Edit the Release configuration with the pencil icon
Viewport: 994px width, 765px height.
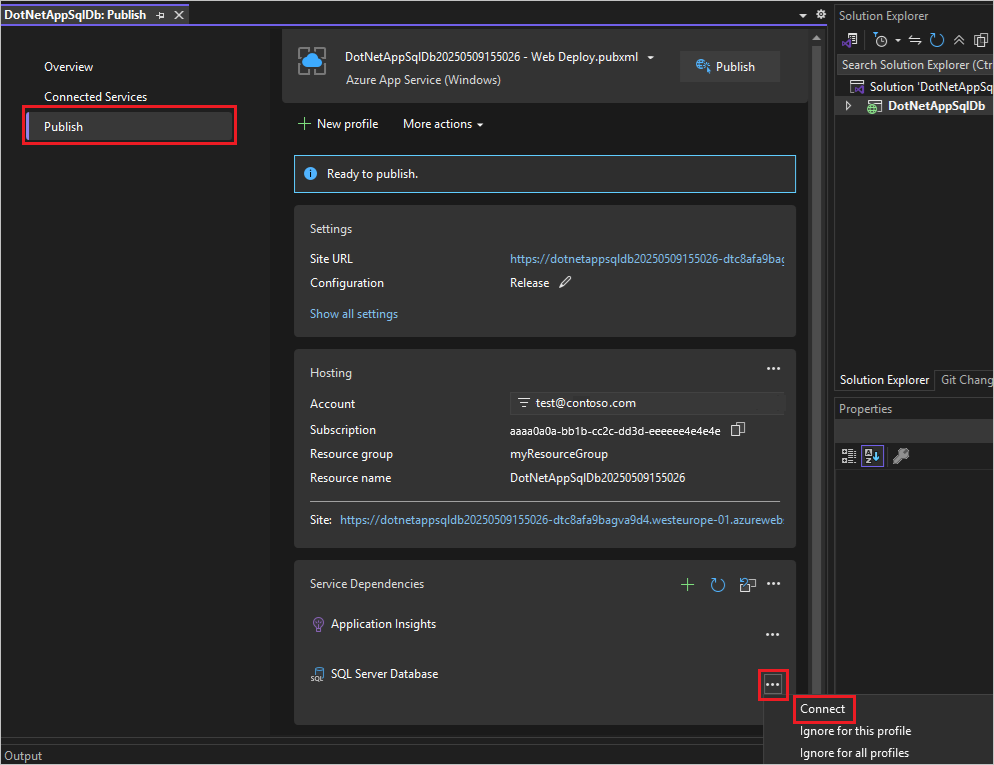coord(564,282)
